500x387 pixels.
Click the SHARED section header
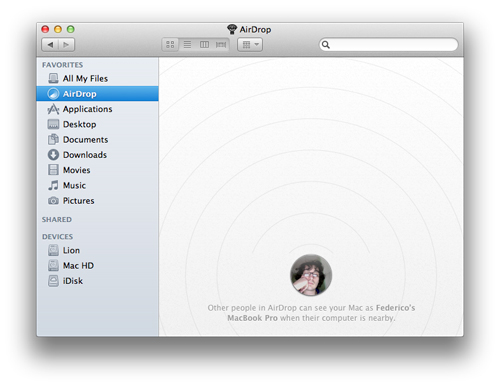[x=57, y=219]
